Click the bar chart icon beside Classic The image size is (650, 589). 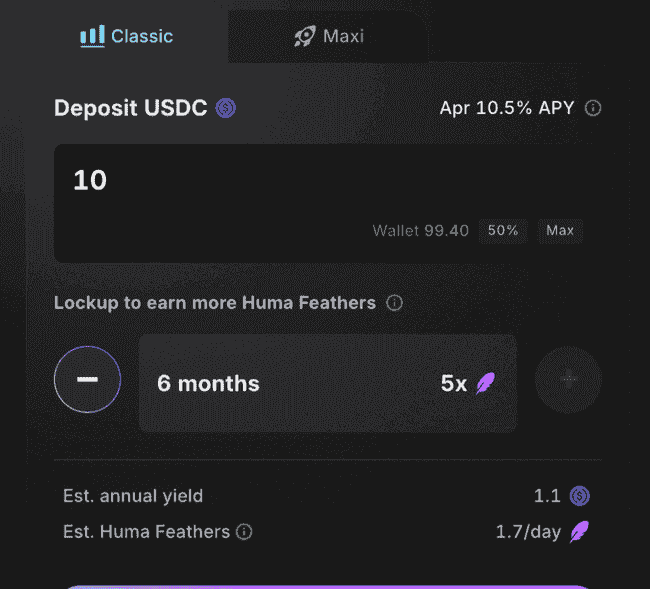(x=92, y=36)
